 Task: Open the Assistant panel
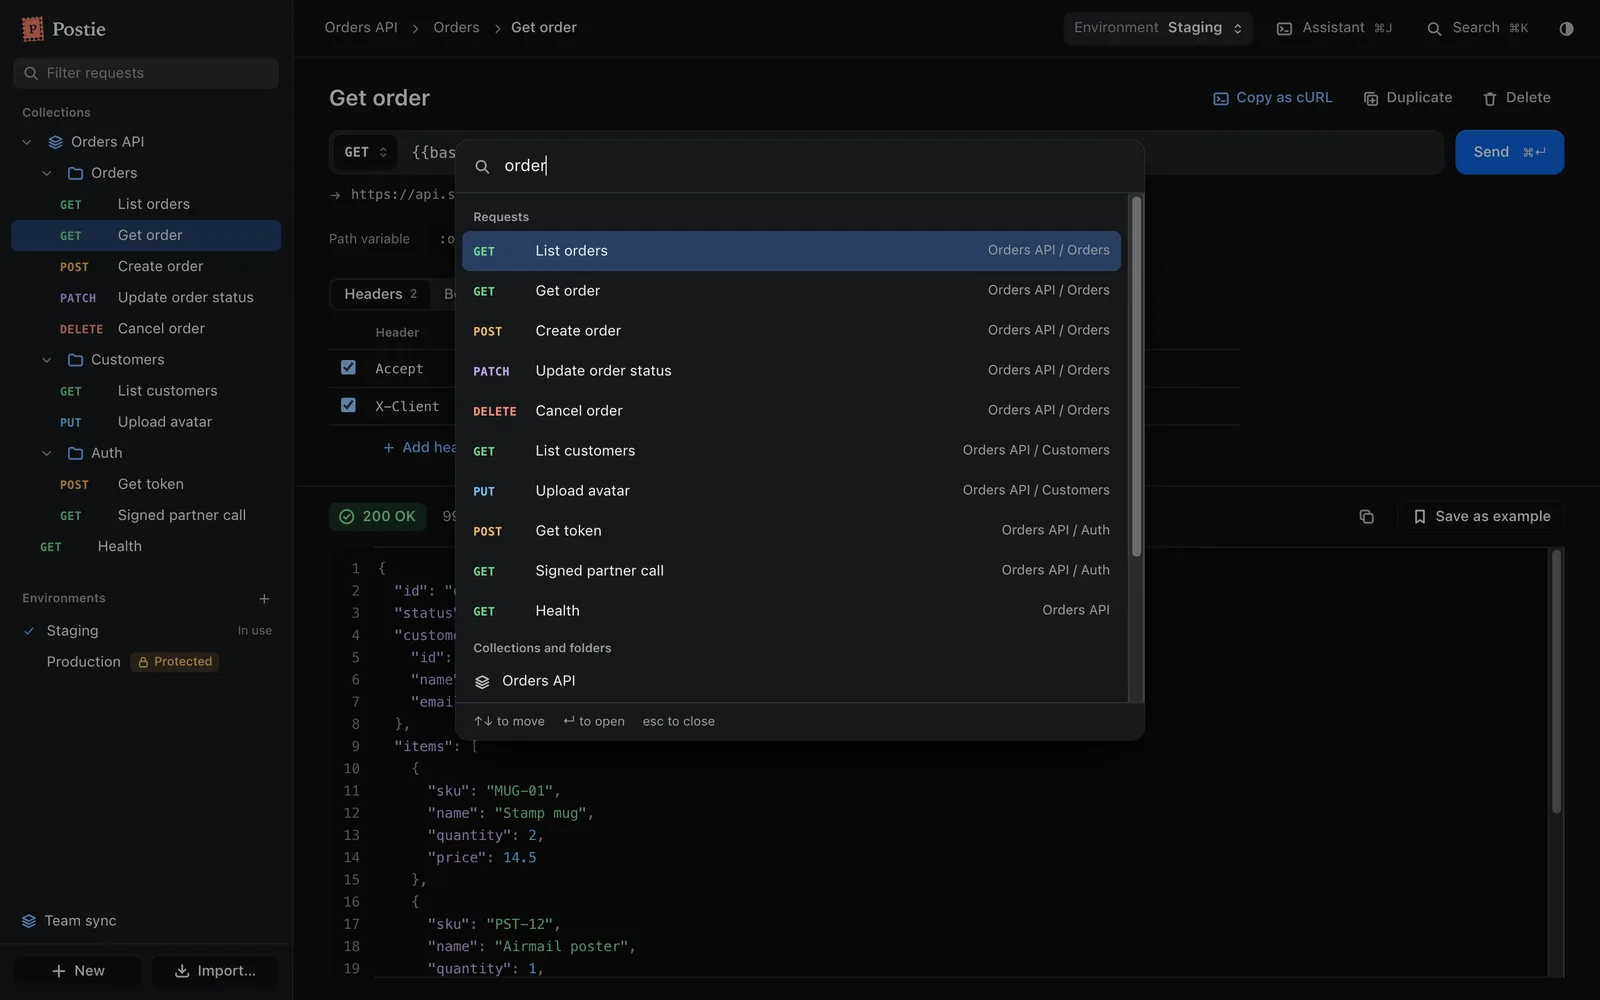(1334, 28)
